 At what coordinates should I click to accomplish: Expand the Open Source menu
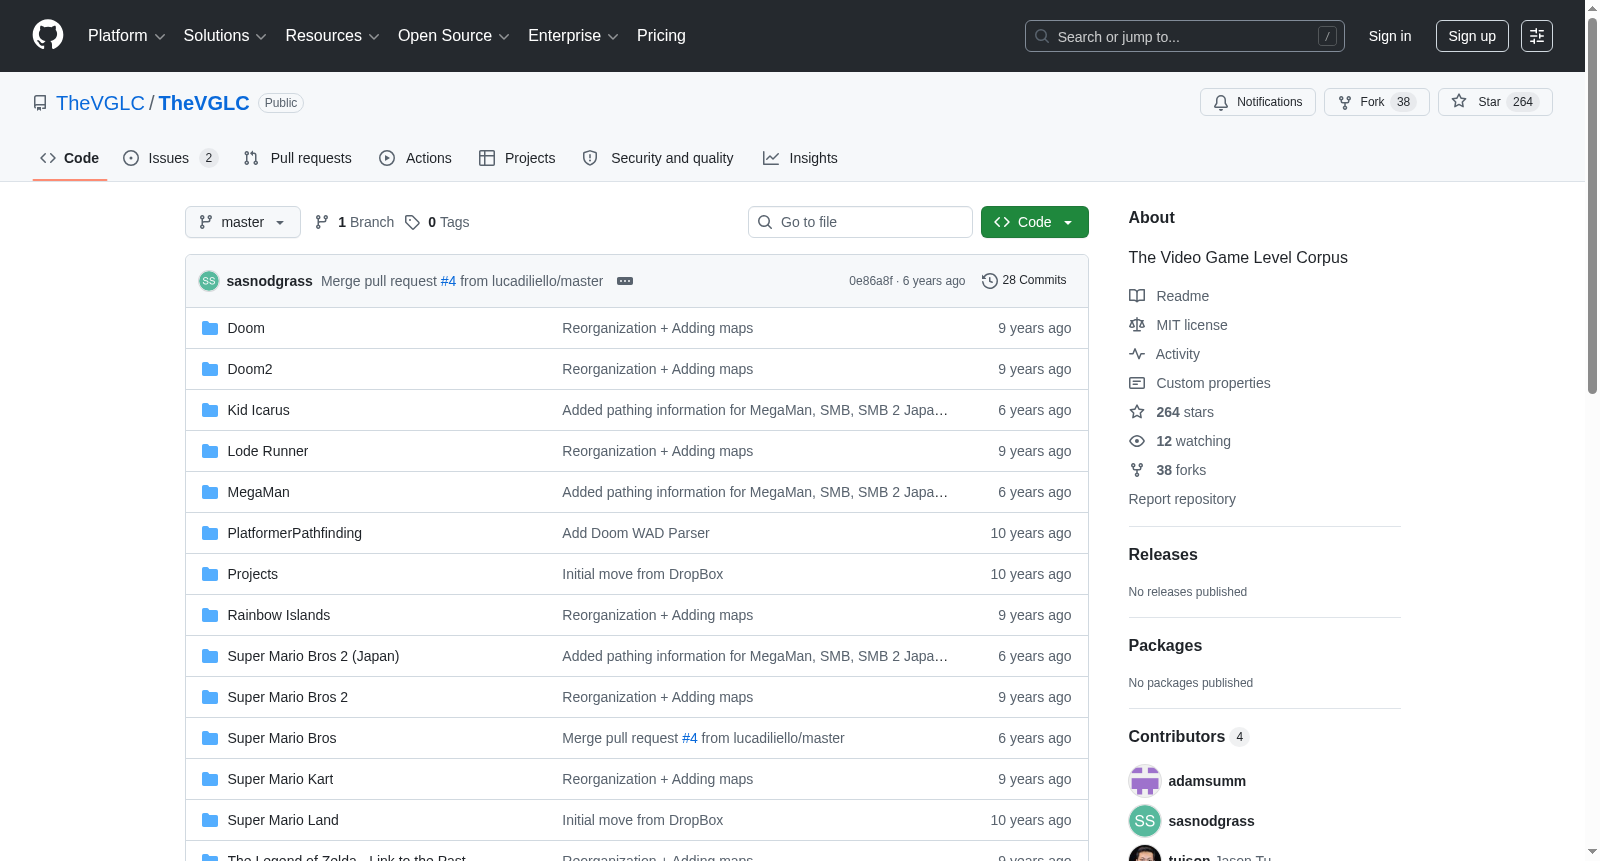click(x=454, y=36)
